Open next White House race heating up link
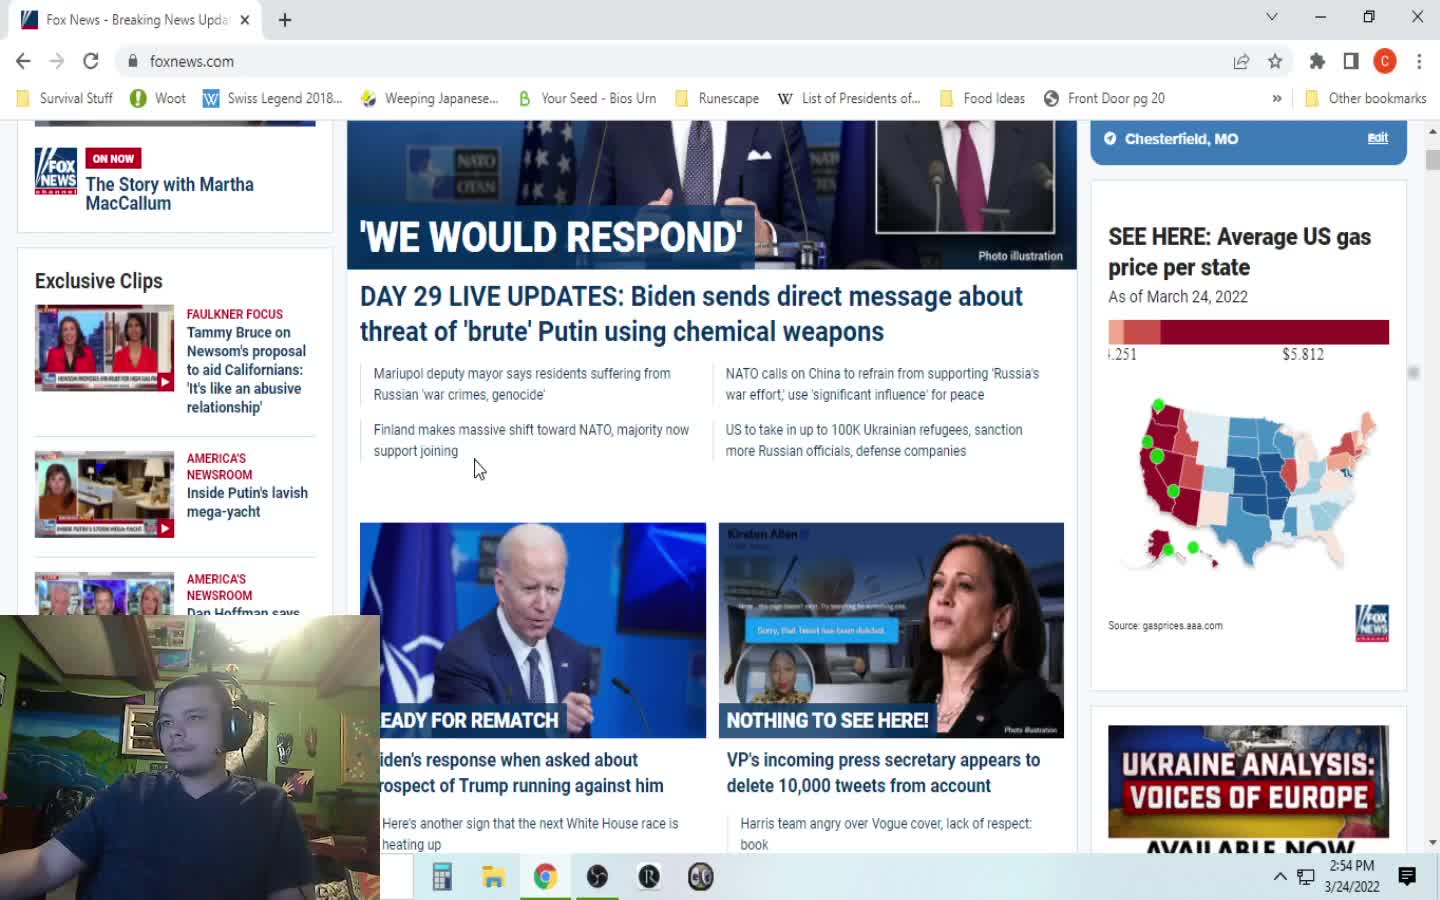Screen dimensions: 1440x900 [x=530, y=833]
